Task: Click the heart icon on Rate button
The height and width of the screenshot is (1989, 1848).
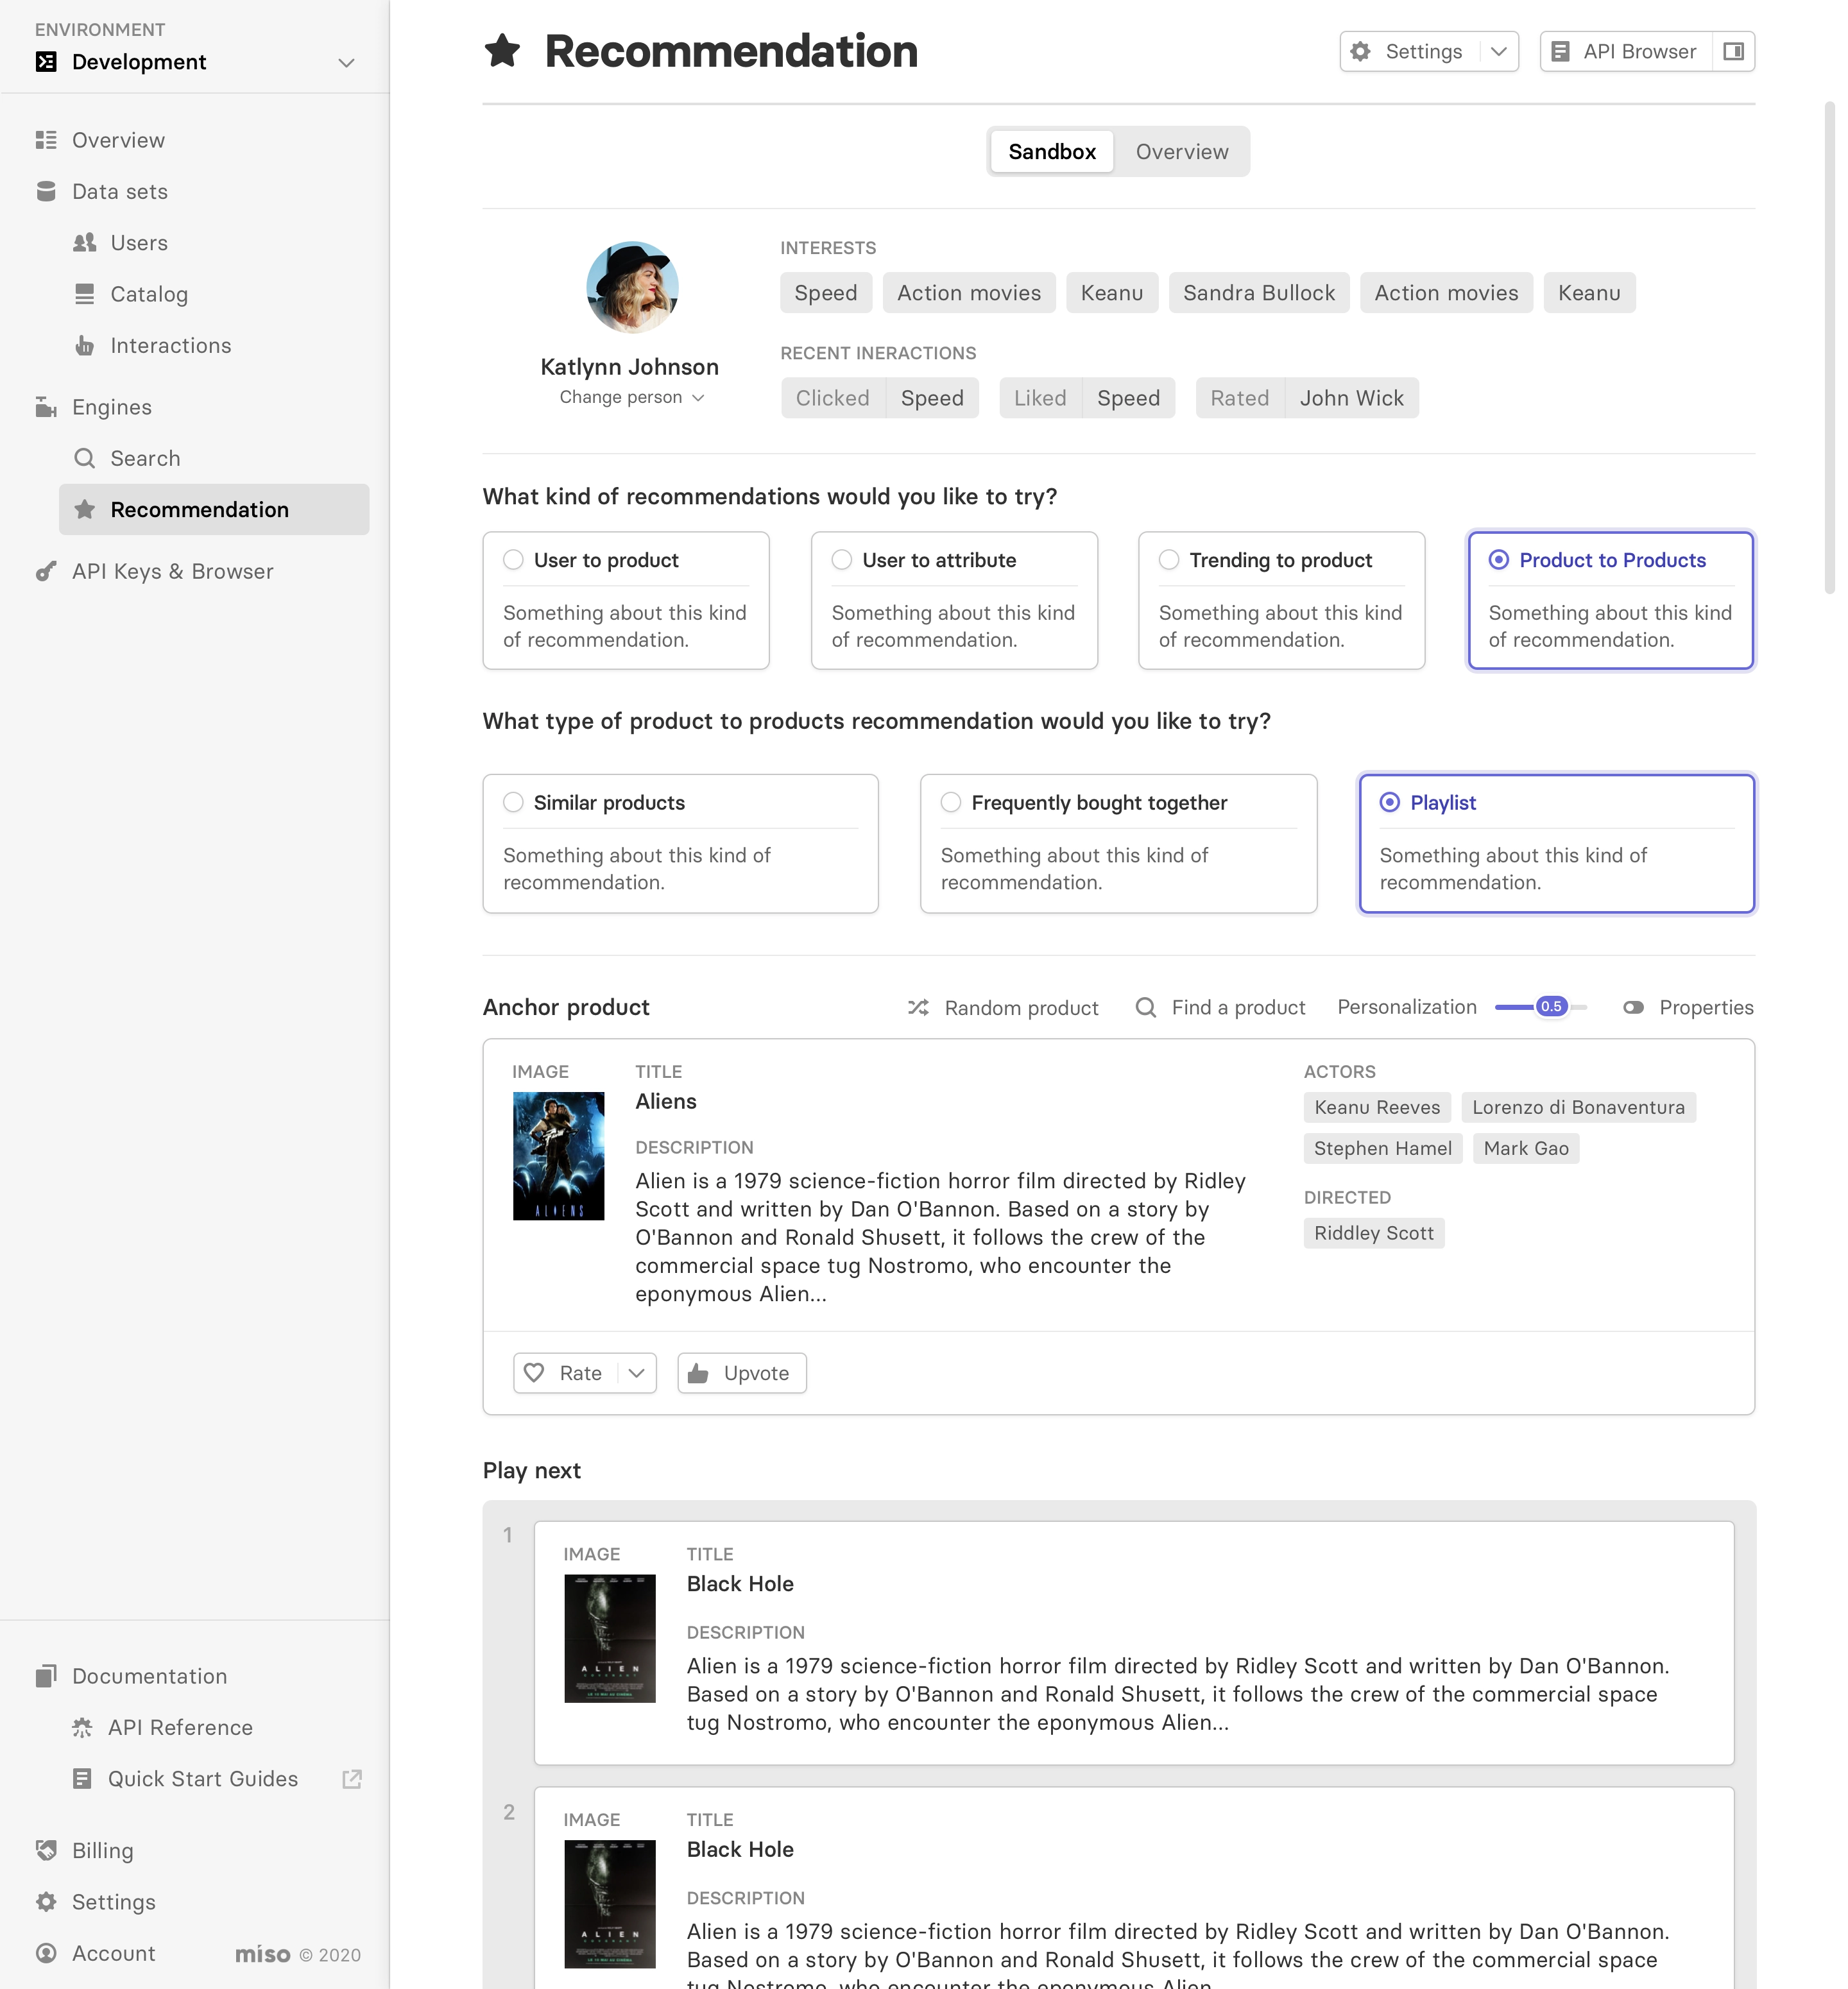Action: [534, 1373]
